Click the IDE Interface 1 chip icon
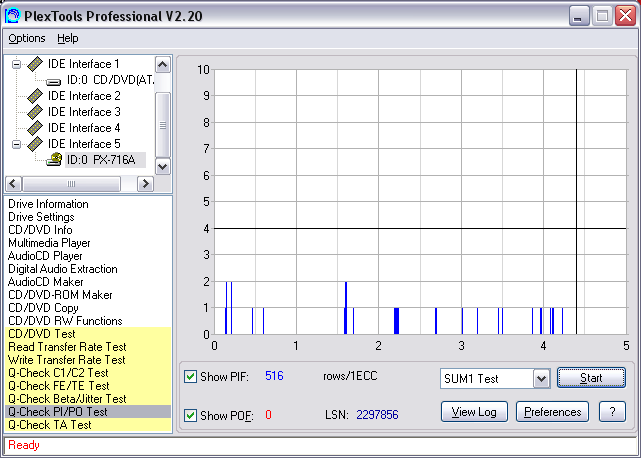This screenshot has height=458, width=641. coord(35,64)
